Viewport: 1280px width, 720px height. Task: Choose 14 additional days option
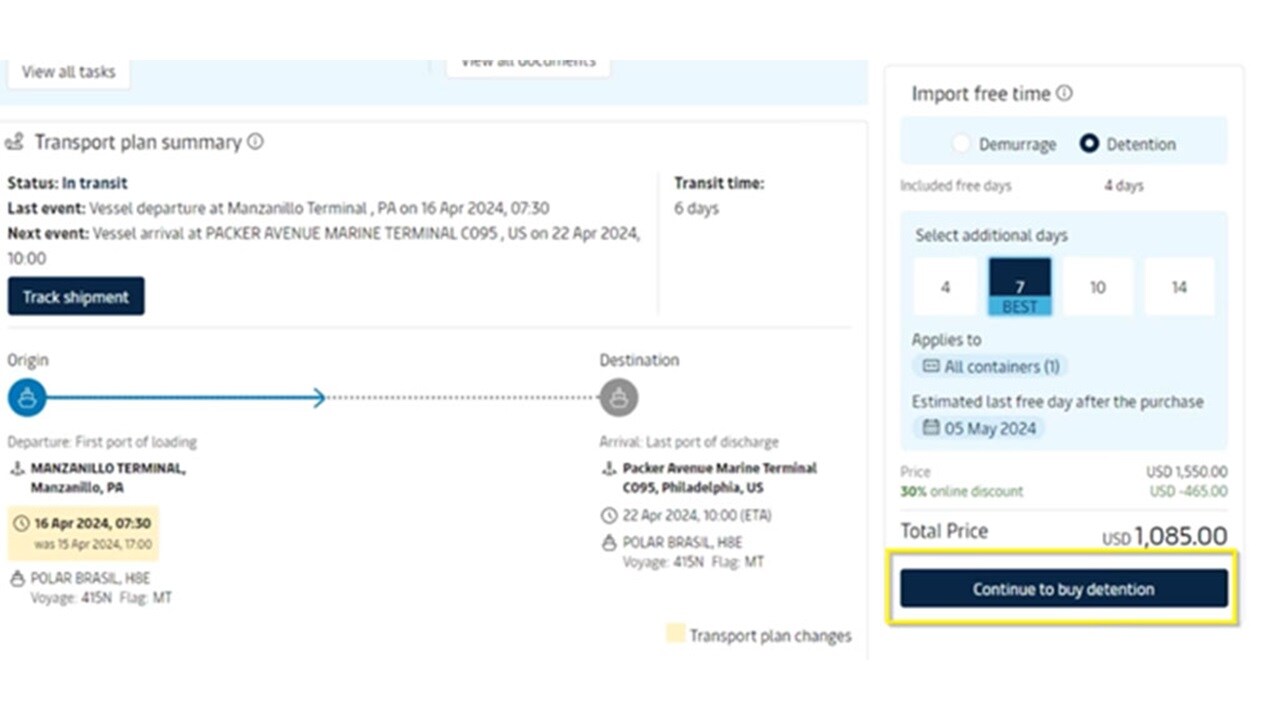(x=1179, y=287)
